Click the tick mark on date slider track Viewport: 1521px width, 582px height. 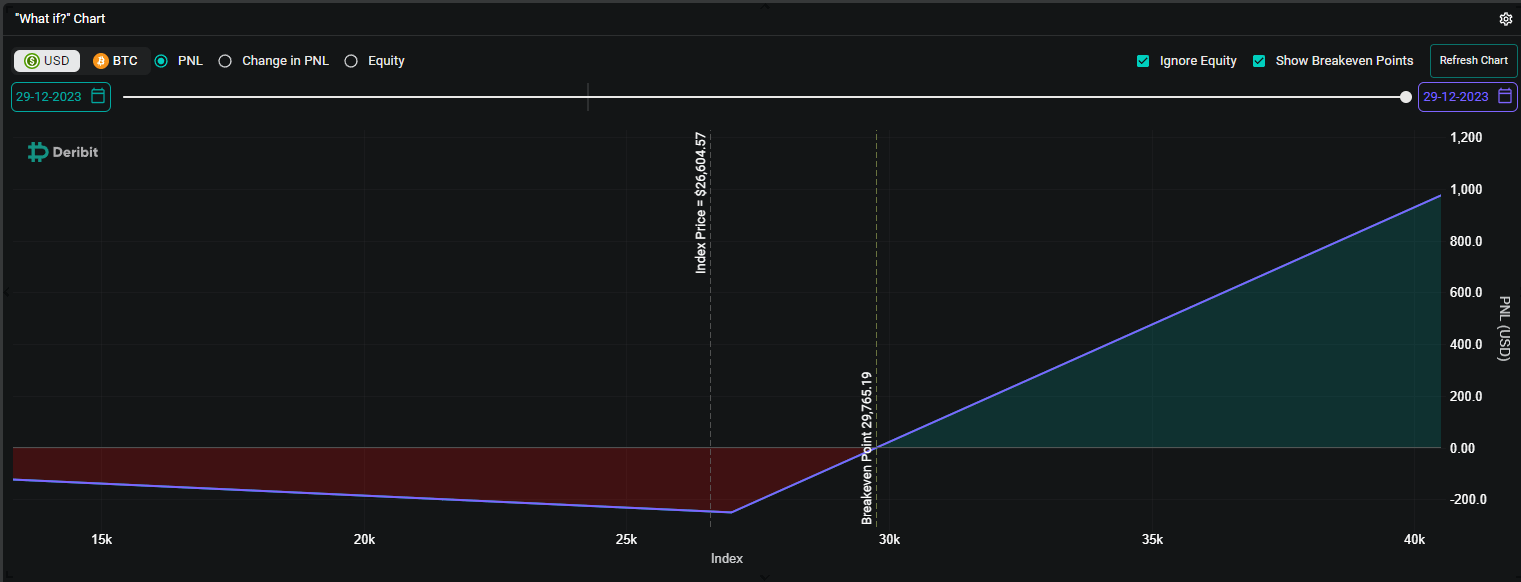pos(588,97)
